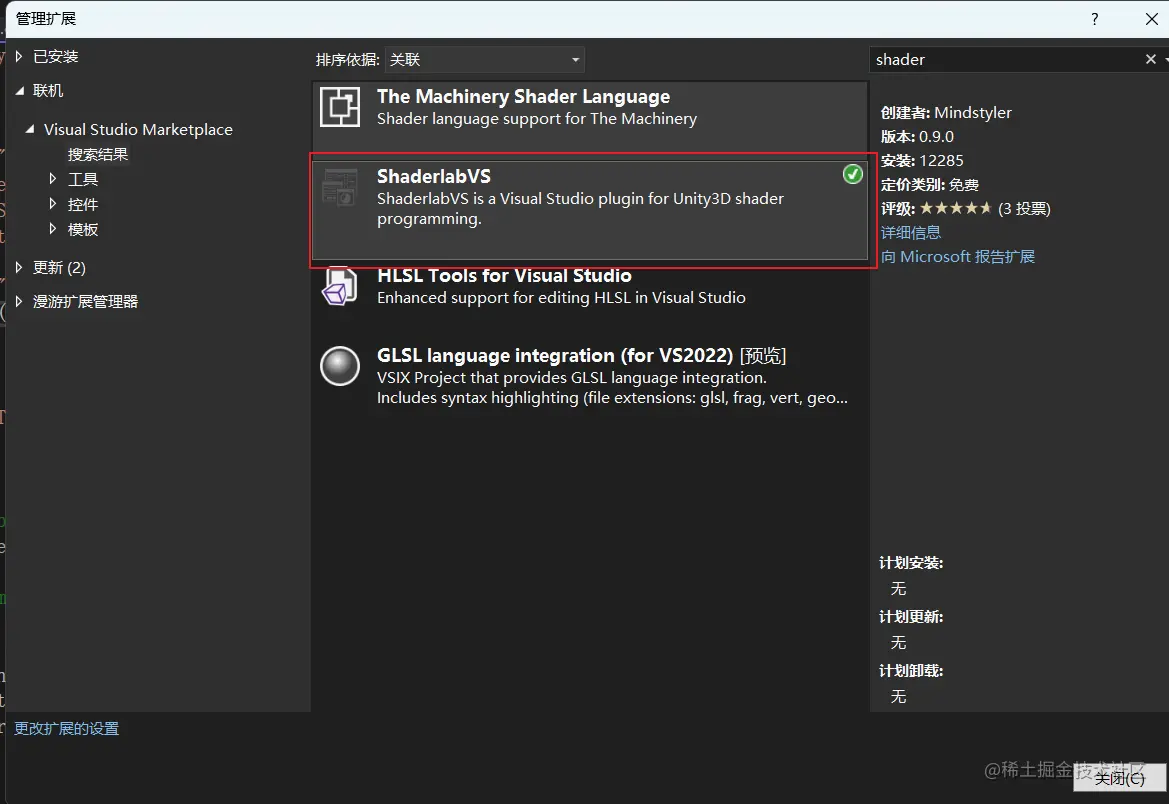Select the 更新 (2) label
The height and width of the screenshot is (804, 1169).
60,268
